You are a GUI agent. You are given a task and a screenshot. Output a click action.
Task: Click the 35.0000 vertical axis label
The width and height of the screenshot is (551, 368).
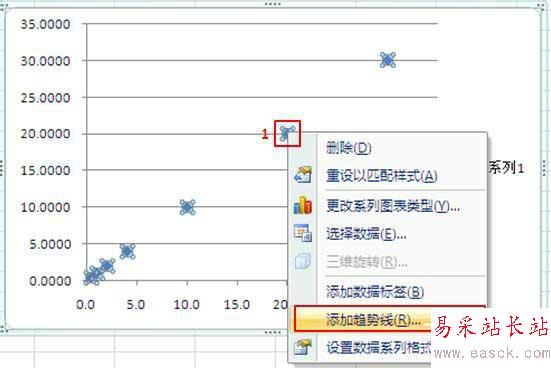click(45, 25)
